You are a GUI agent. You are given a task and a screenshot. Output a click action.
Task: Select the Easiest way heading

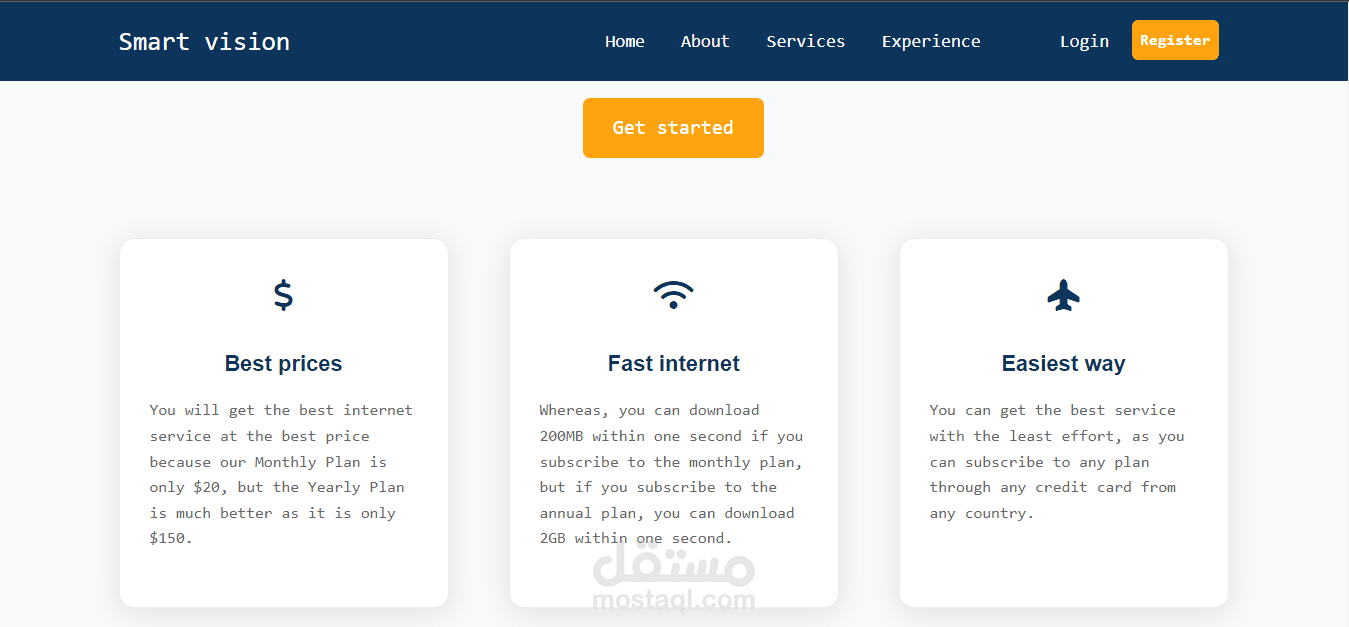click(1063, 364)
